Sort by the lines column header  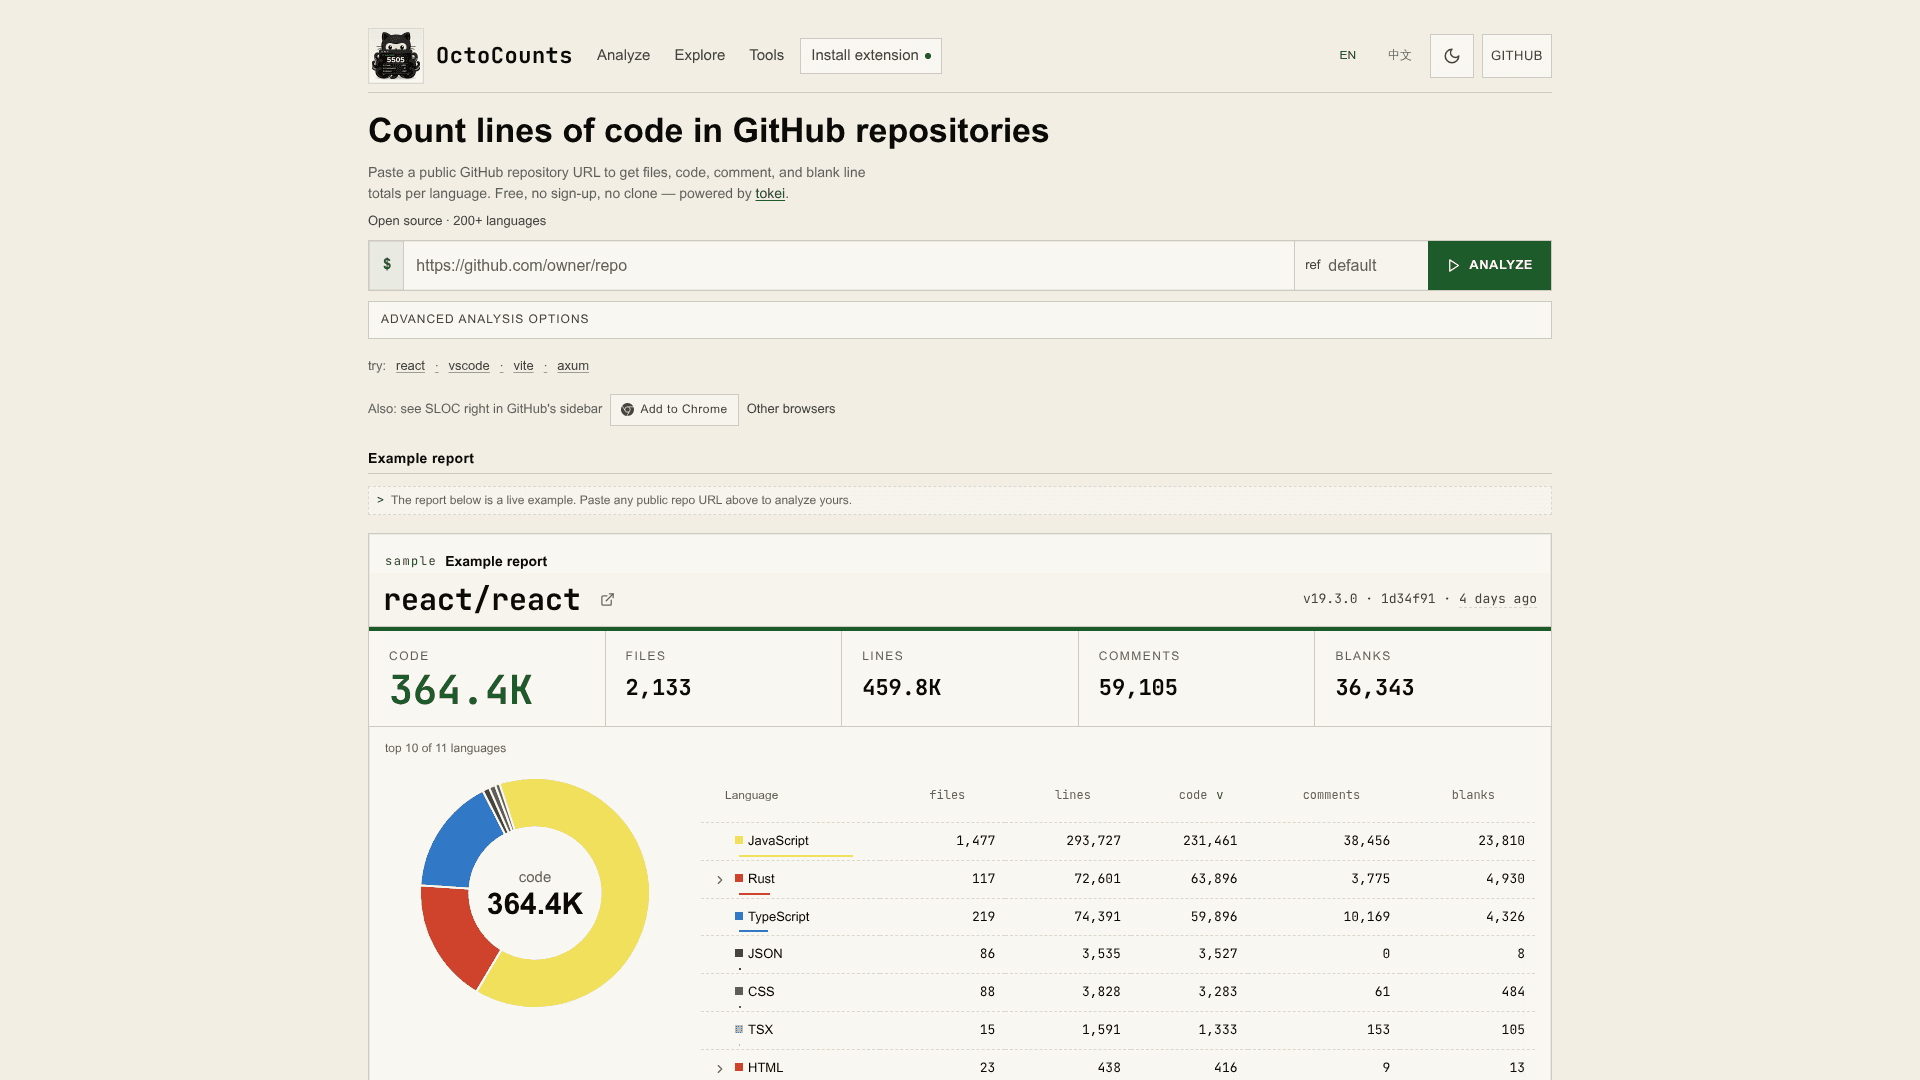coord(1072,796)
